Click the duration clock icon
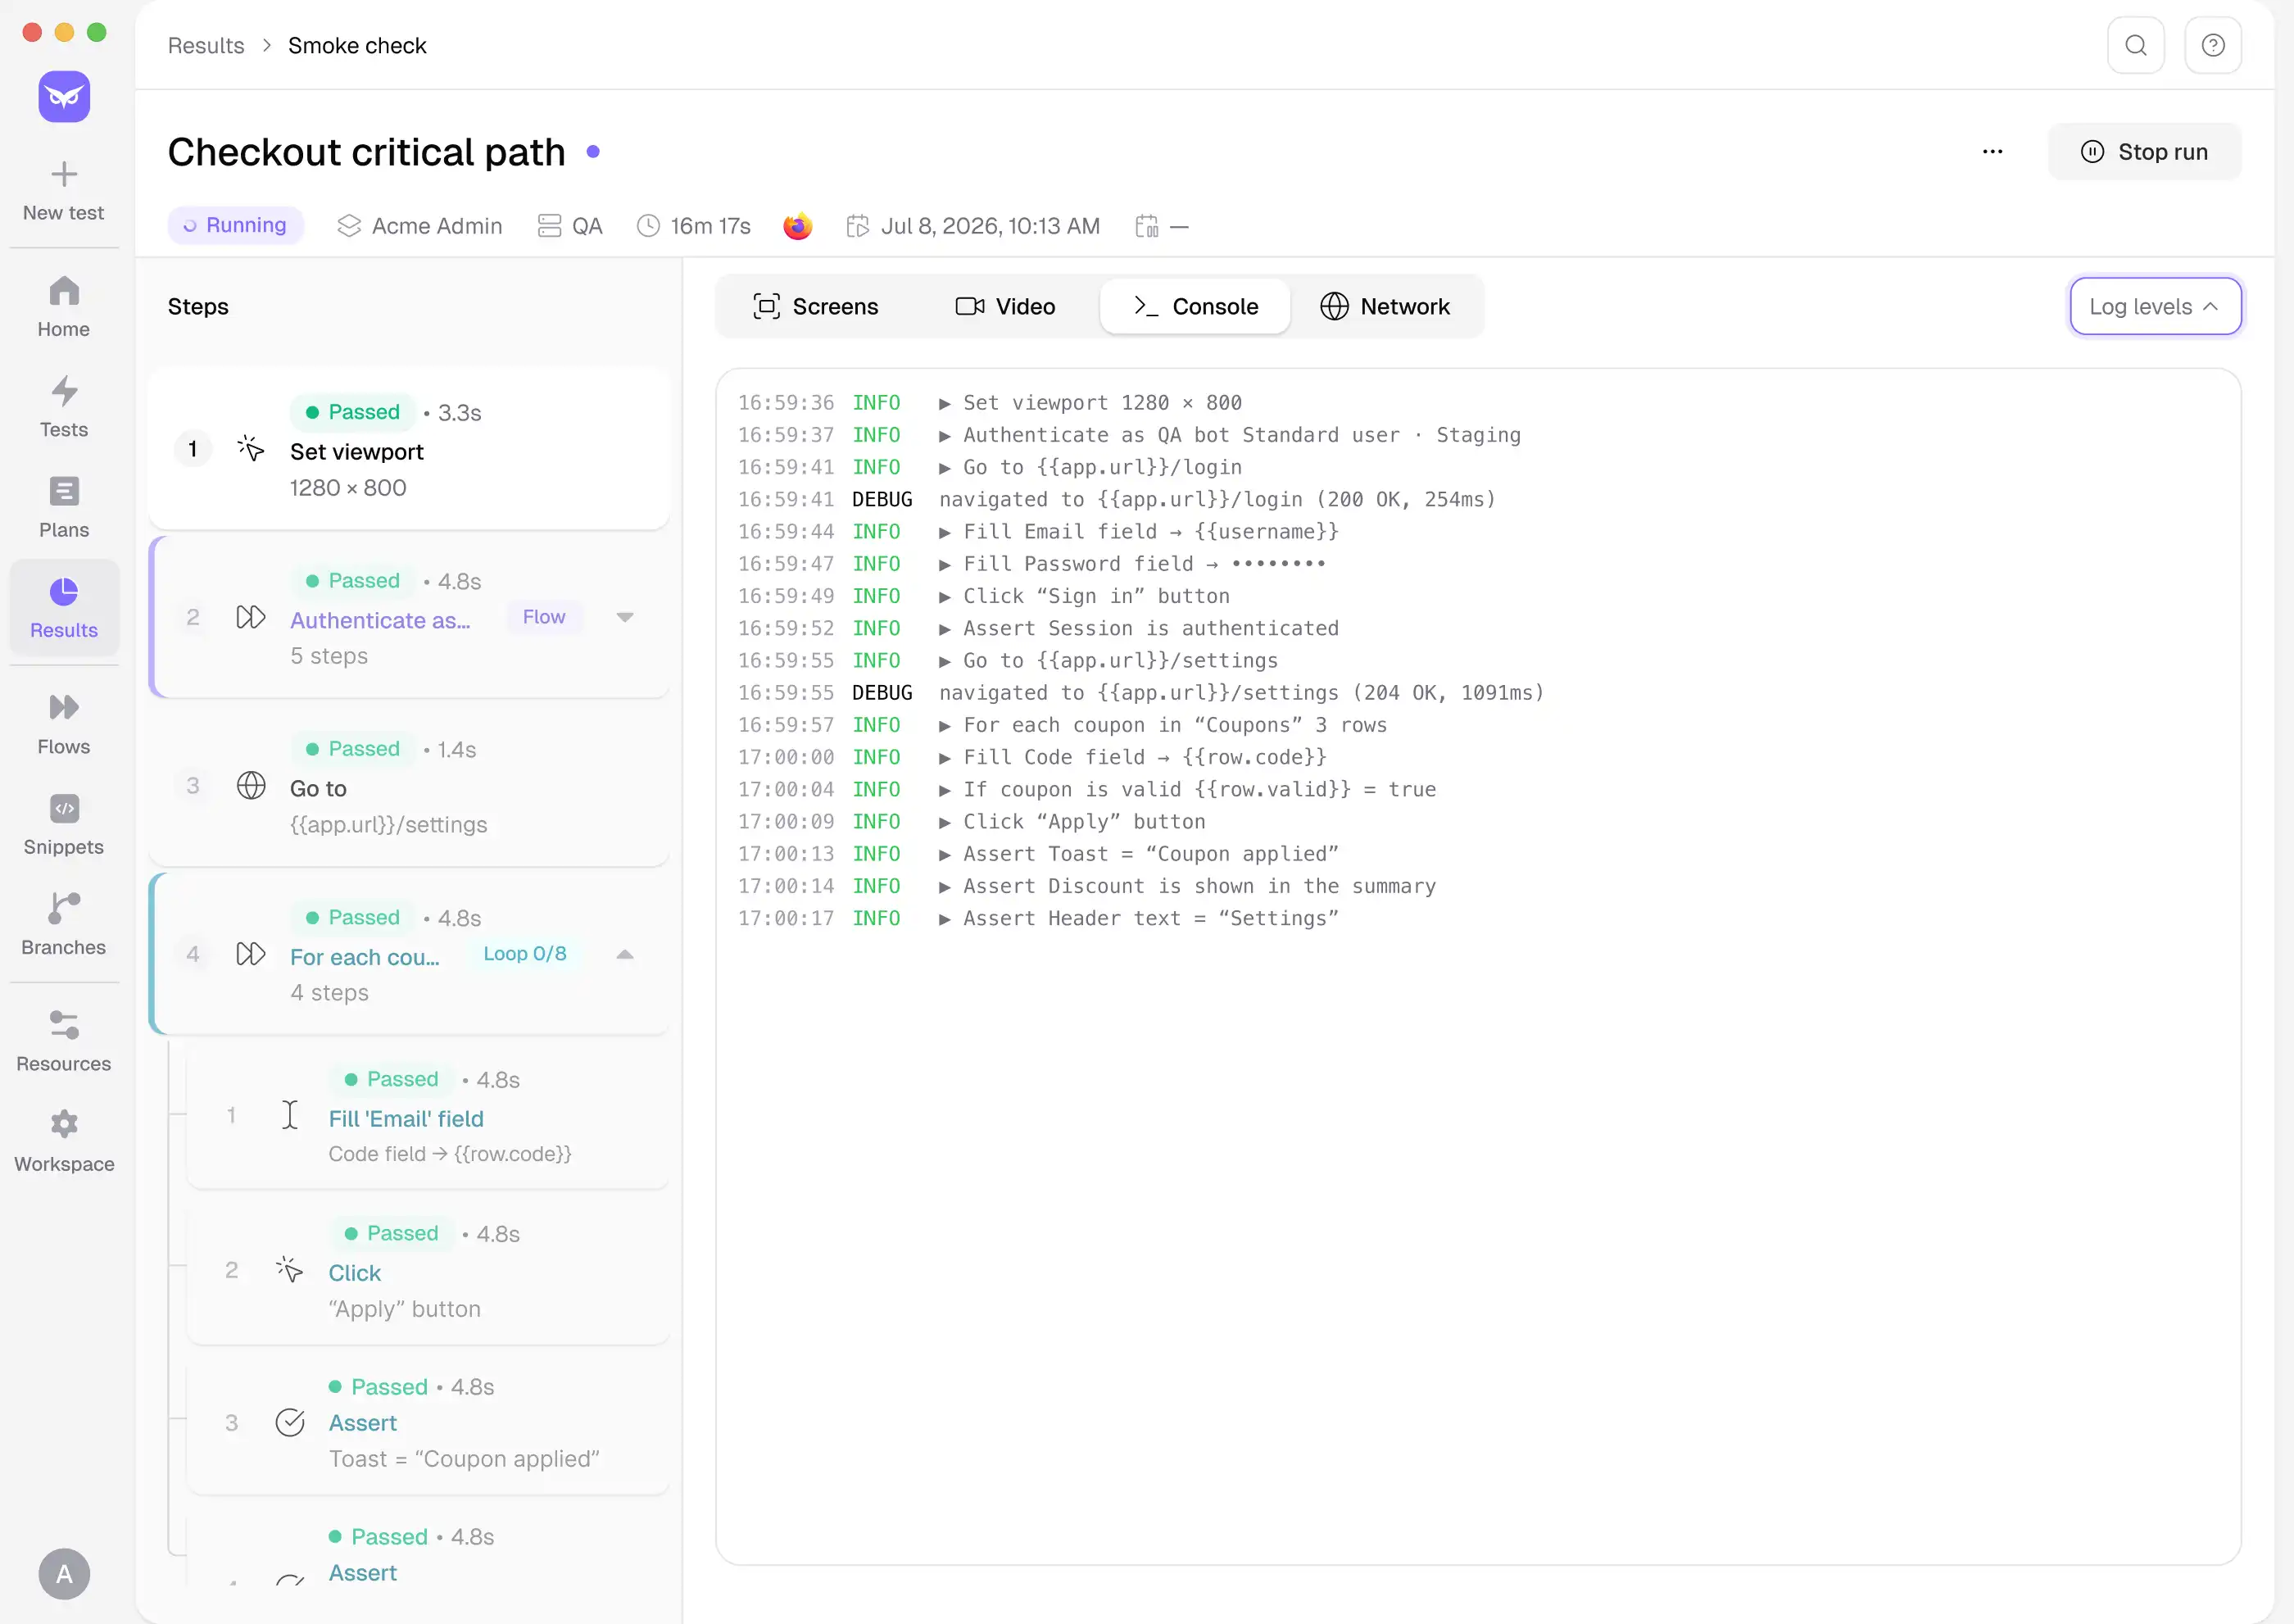 tap(648, 226)
